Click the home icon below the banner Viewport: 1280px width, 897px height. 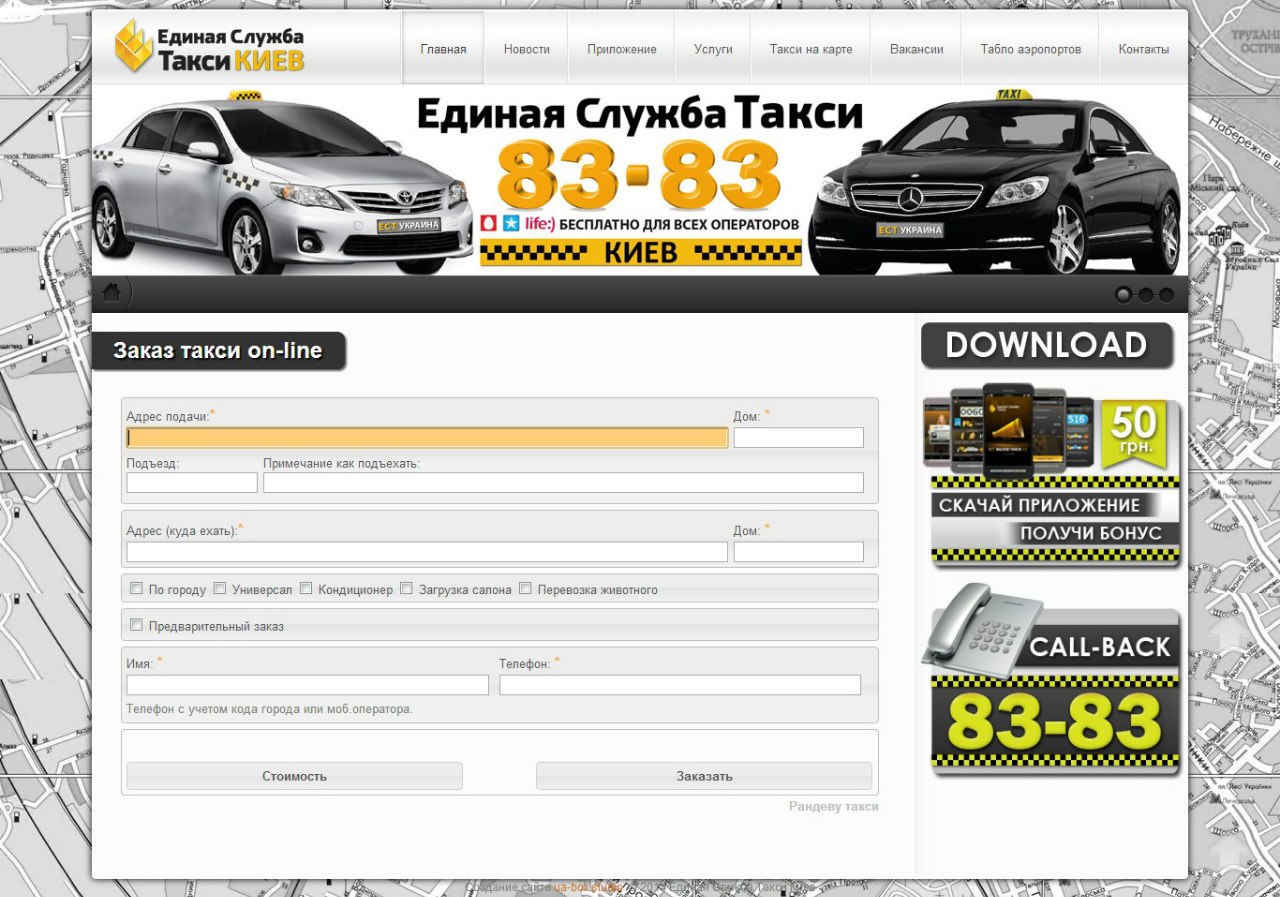[x=111, y=292]
